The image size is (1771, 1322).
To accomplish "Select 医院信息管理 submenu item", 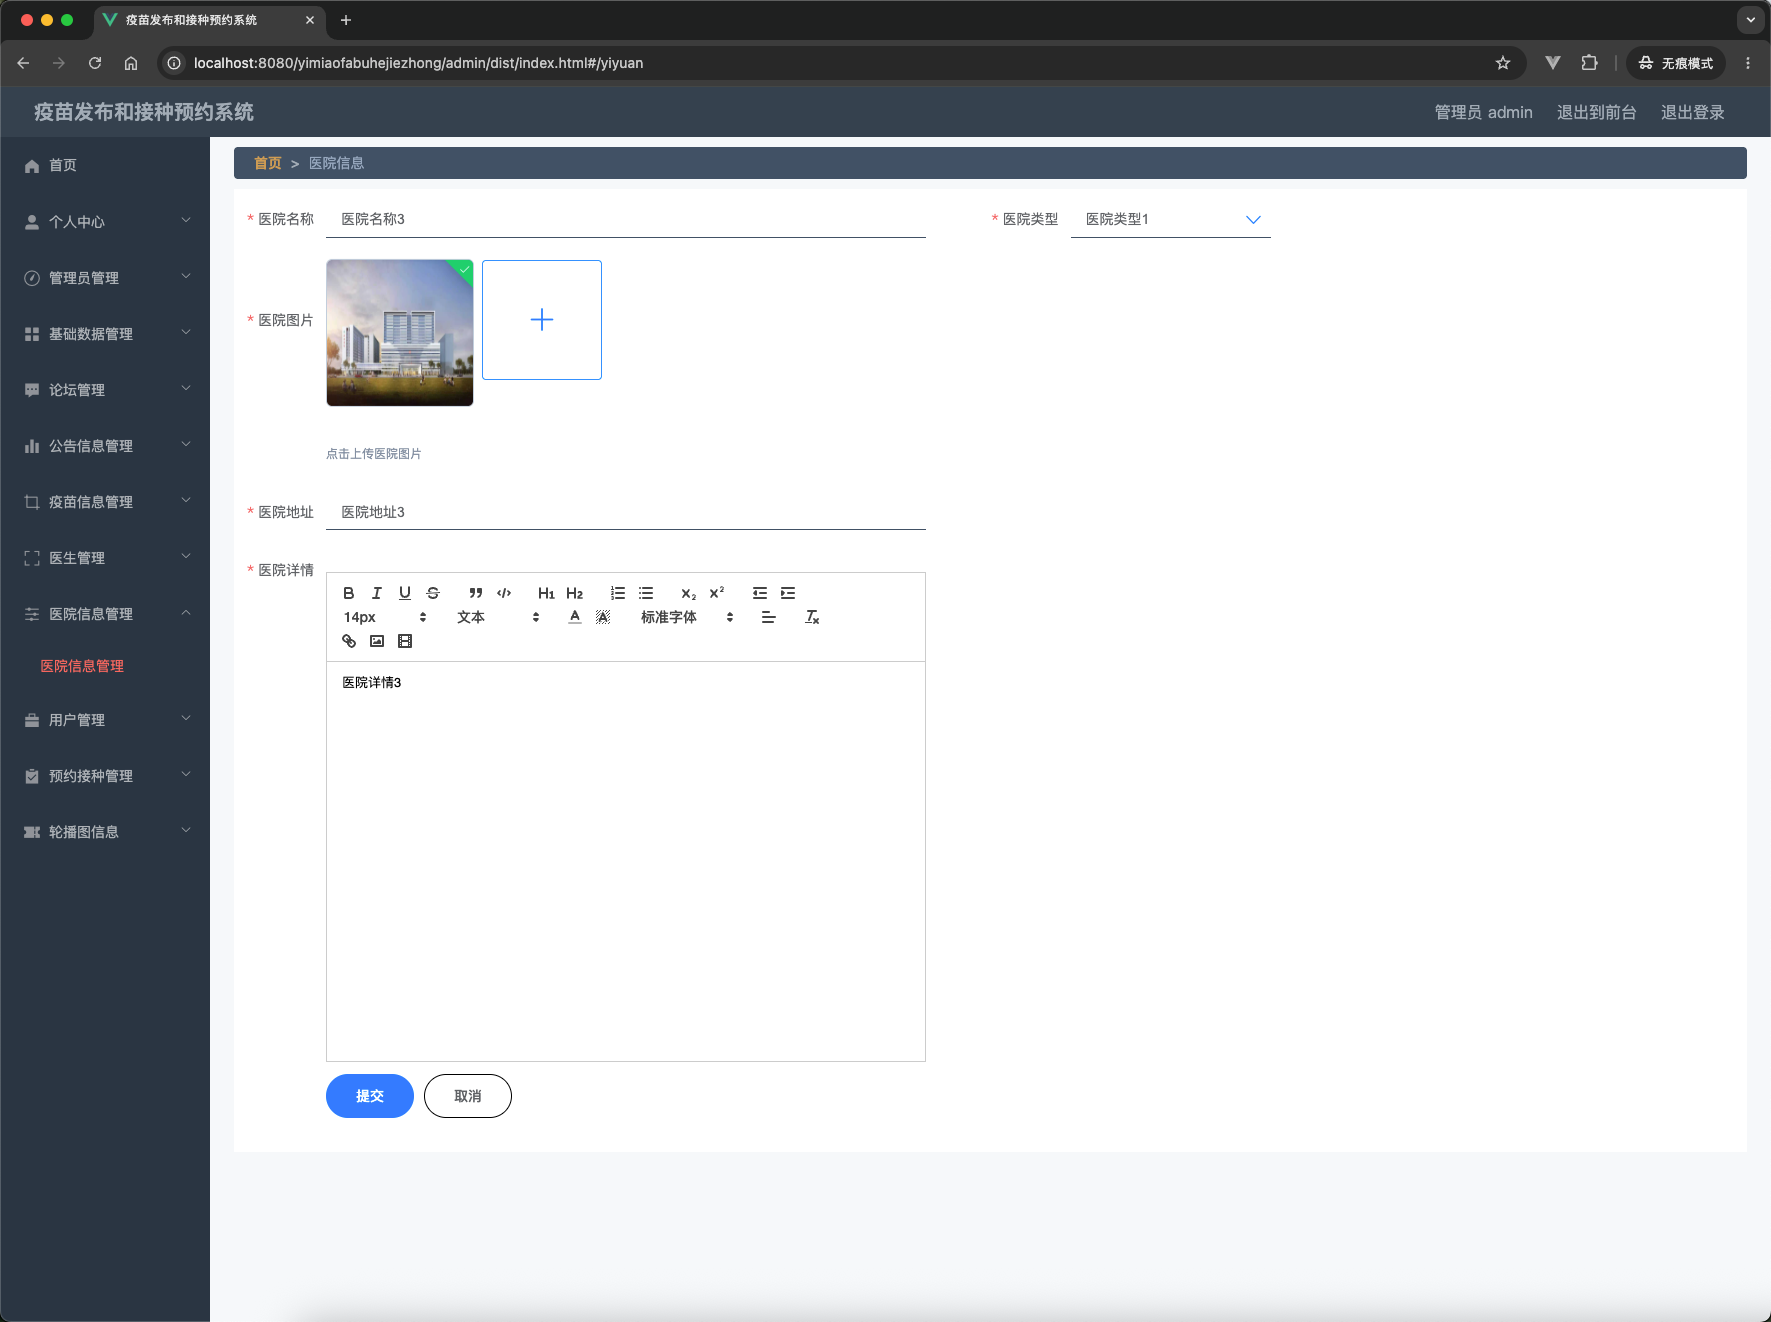I will (82, 666).
